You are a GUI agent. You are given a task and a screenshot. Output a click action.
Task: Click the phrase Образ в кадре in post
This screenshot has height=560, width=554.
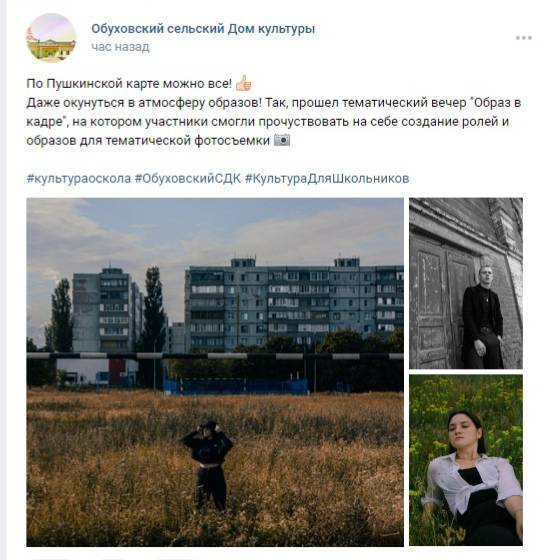tap(274, 112)
